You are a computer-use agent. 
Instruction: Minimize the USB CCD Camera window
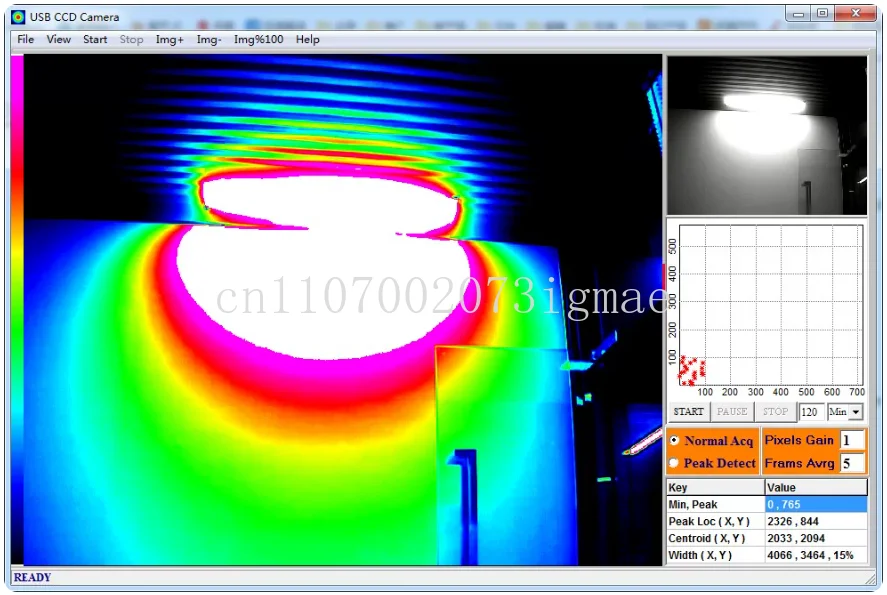pyautogui.click(x=798, y=14)
